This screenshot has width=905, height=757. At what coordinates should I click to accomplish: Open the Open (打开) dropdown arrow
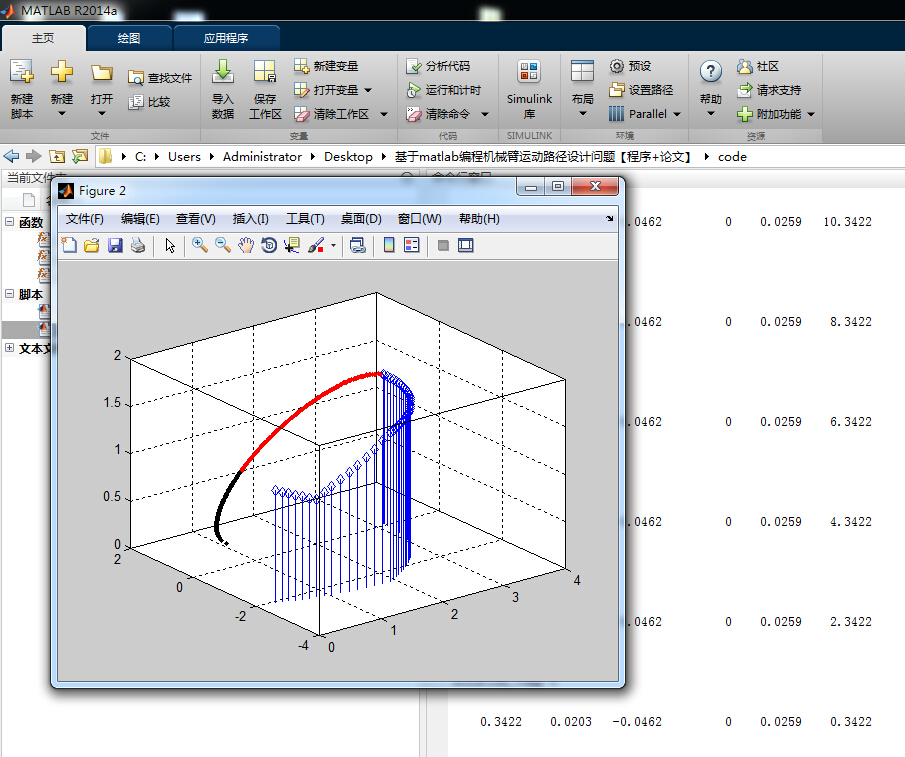[102, 114]
